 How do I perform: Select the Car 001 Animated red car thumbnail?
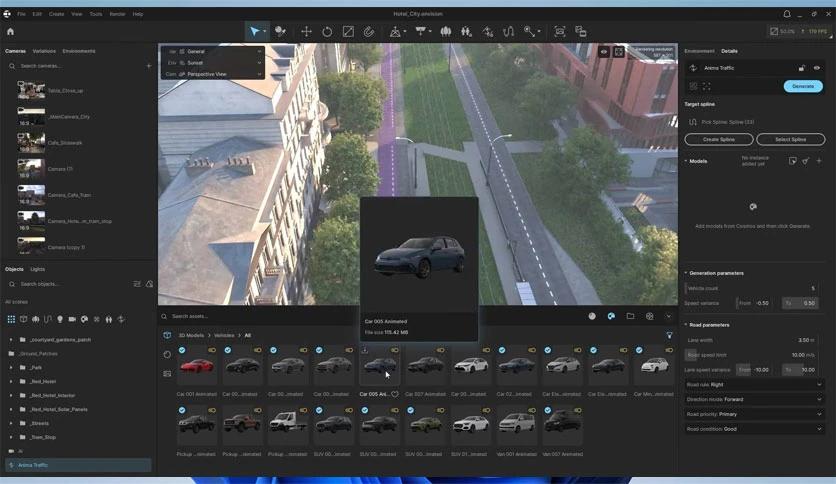(197, 366)
